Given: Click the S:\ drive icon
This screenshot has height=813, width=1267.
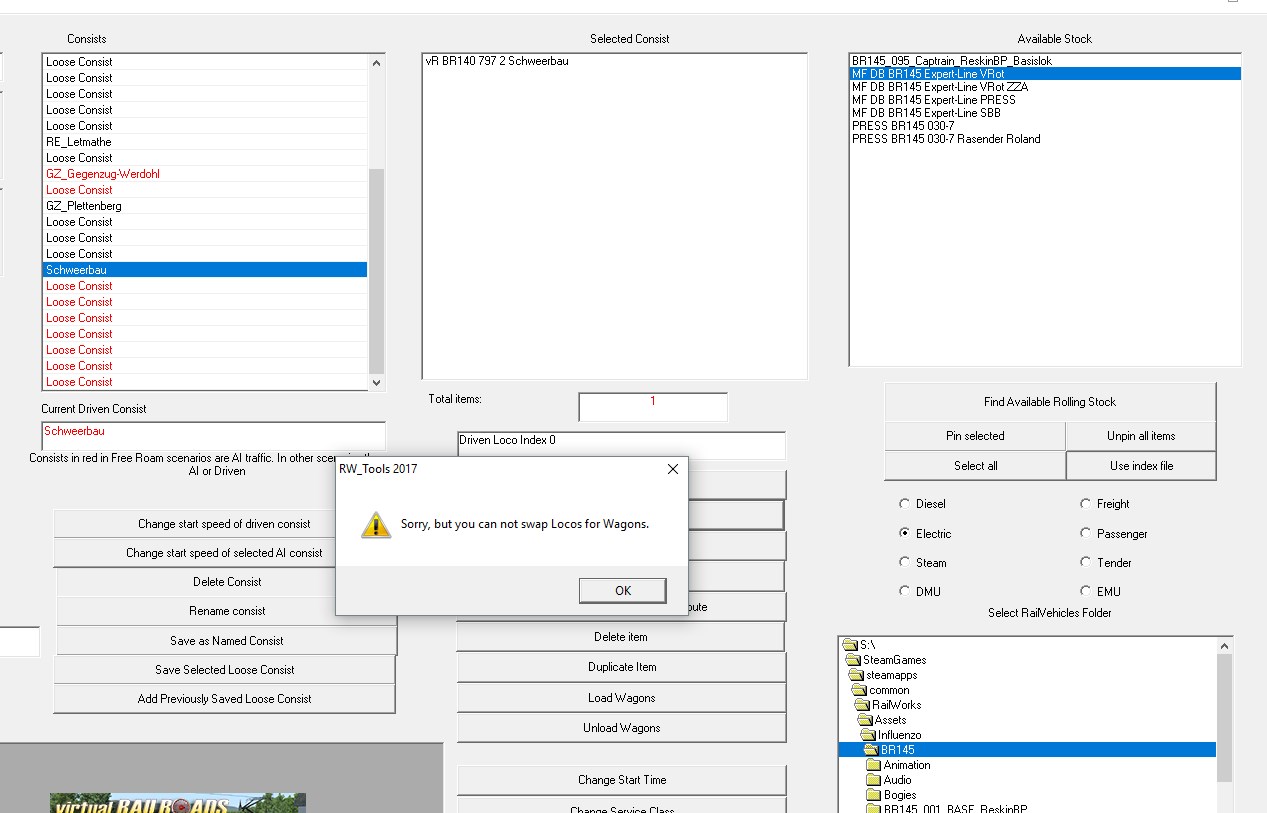Looking at the screenshot, I should click(x=850, y=645).
